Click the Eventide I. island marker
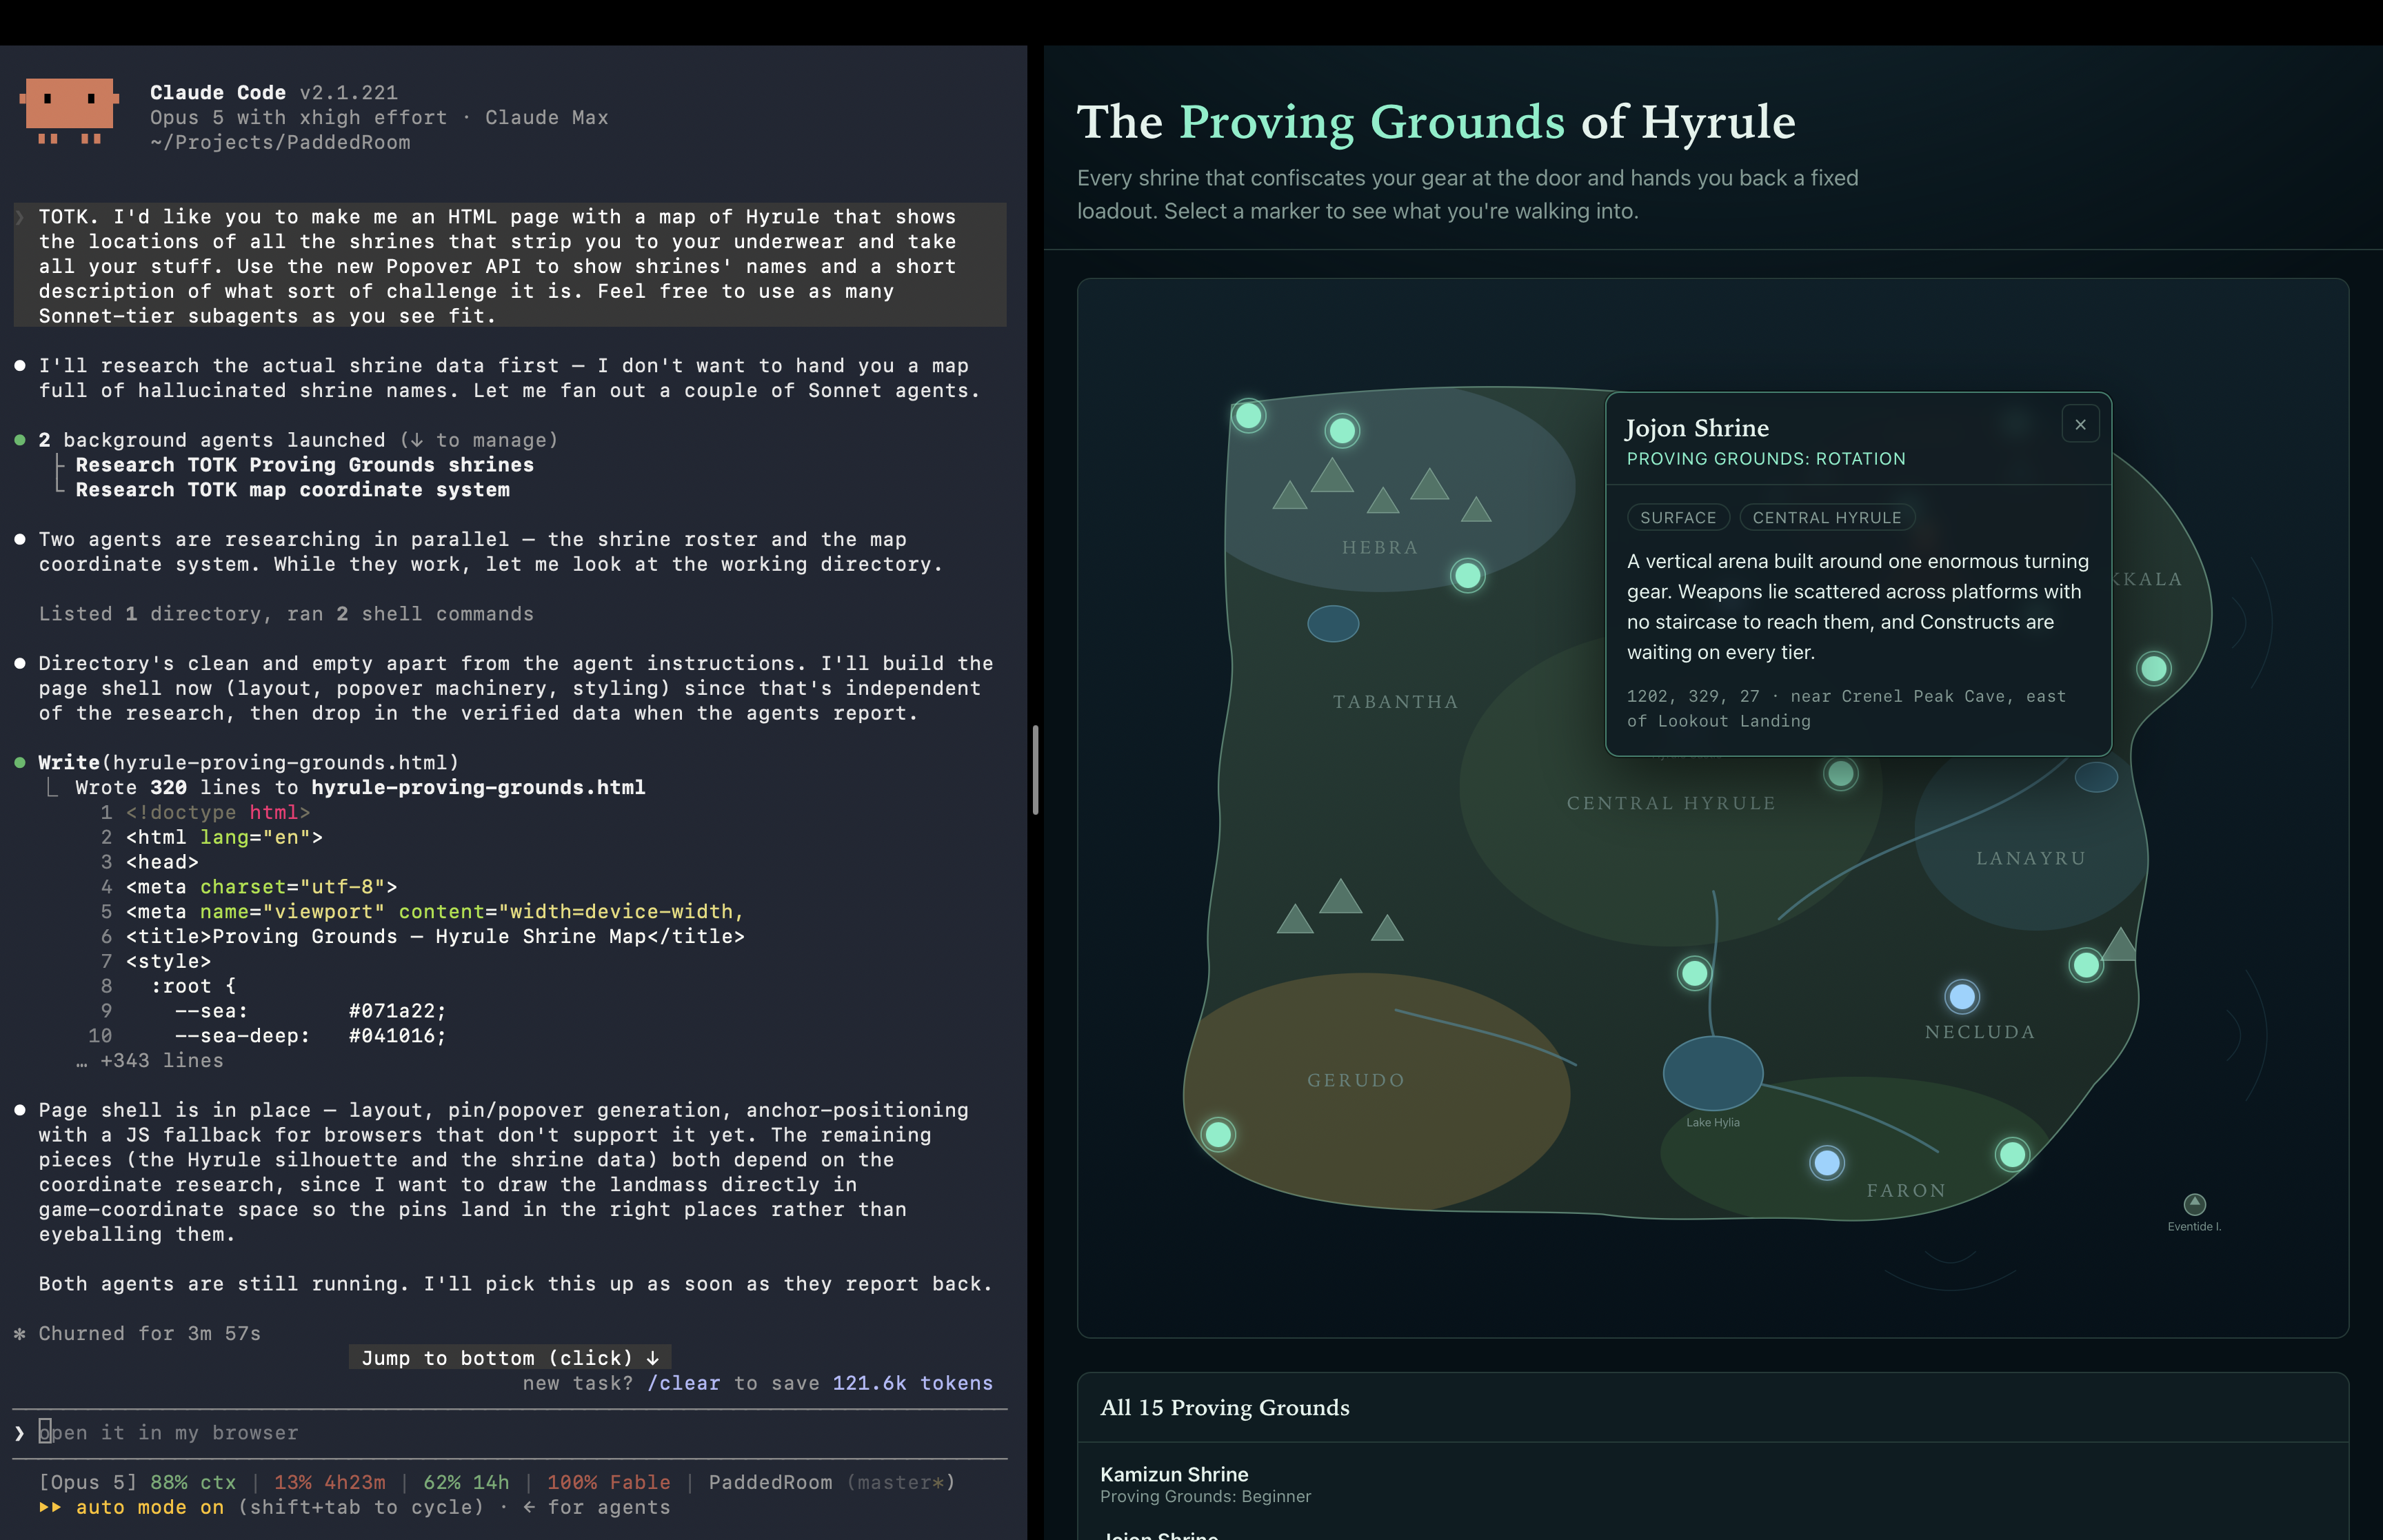 coord(2194,1204)
